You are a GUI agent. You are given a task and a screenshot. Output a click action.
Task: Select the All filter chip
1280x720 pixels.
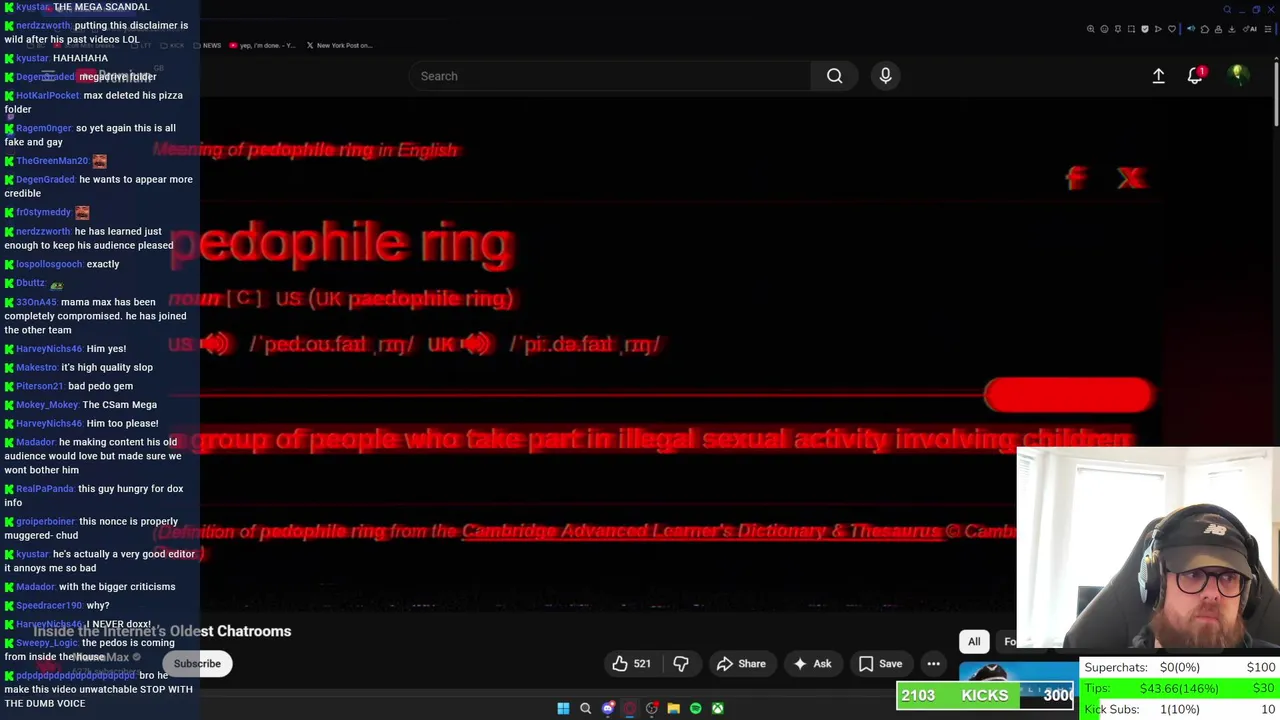coord(974,642)
